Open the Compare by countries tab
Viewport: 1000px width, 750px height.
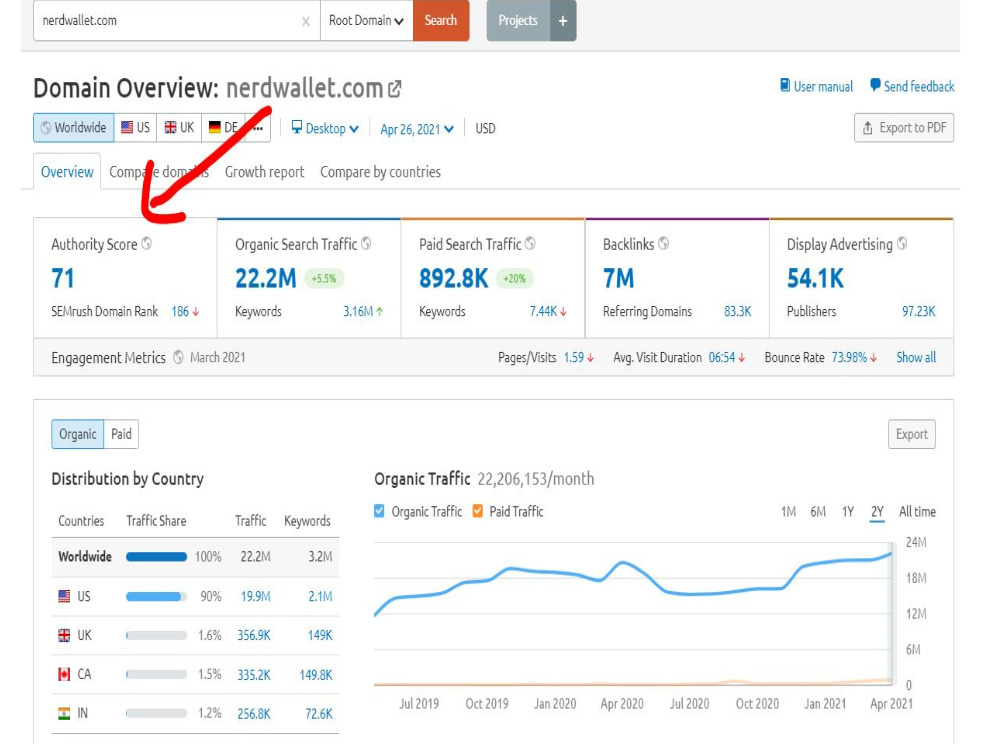(380, 172)
